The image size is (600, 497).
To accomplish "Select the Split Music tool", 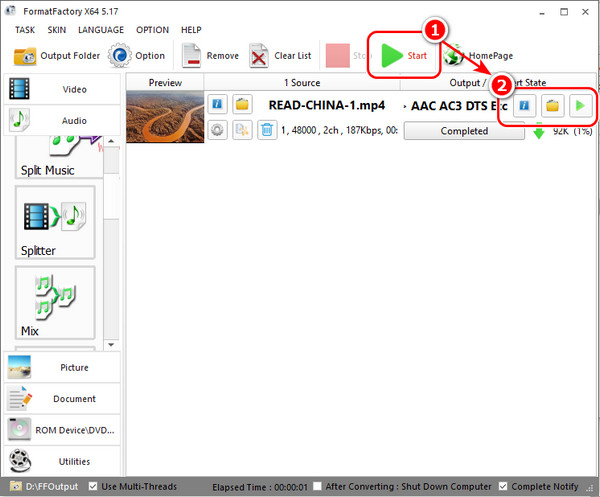I will [59, 157].
